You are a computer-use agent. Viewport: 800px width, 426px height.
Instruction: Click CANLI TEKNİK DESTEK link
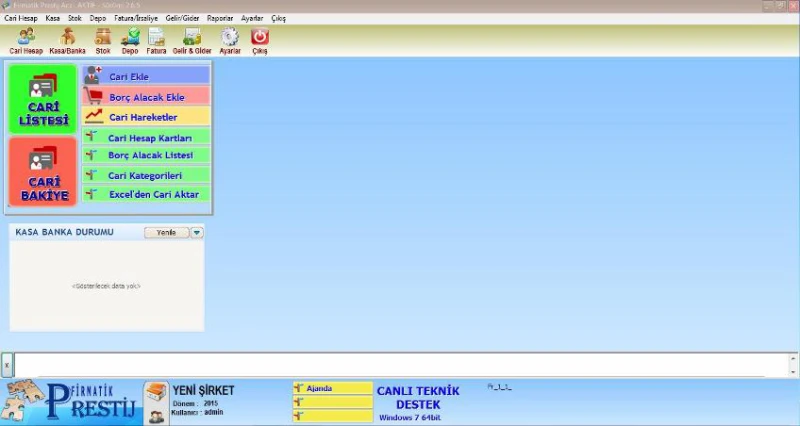tap(418, 397)
